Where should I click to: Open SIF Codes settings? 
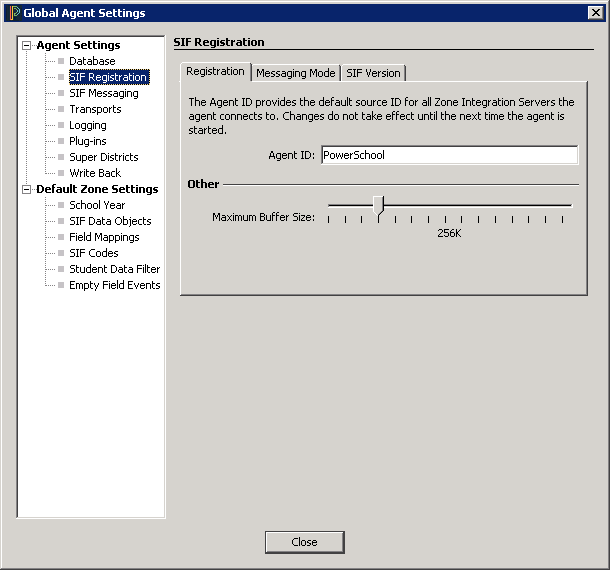(x=94, y=253)
